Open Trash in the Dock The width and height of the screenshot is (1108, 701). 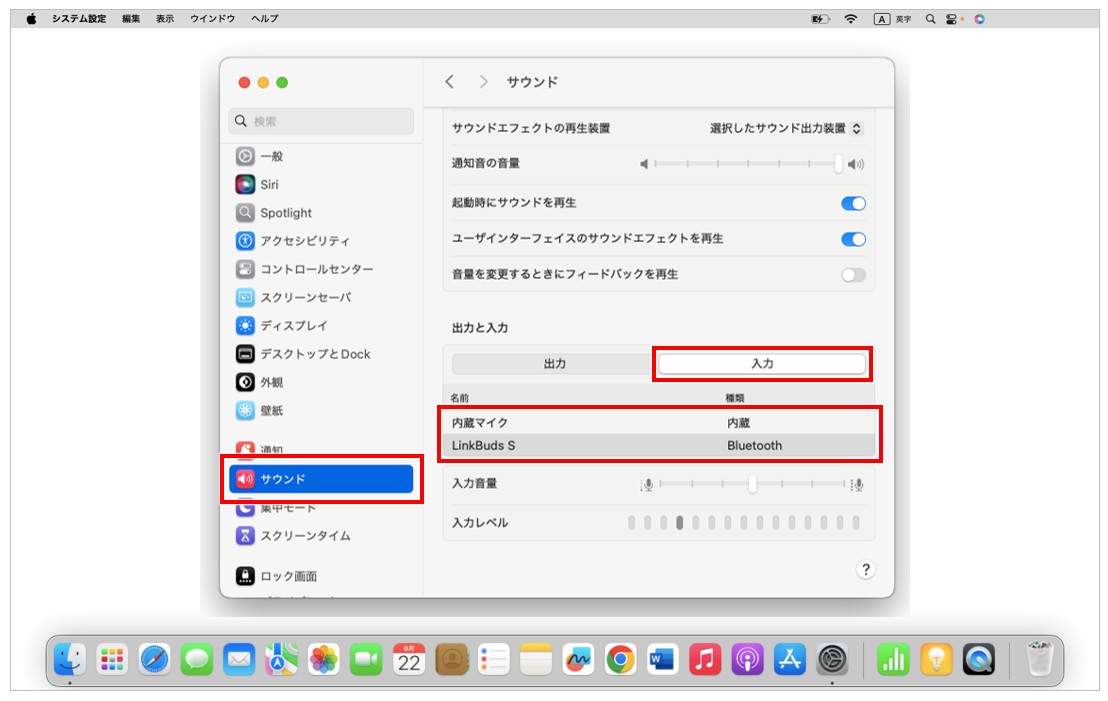pyautogui.click(x=1039, y=659)
